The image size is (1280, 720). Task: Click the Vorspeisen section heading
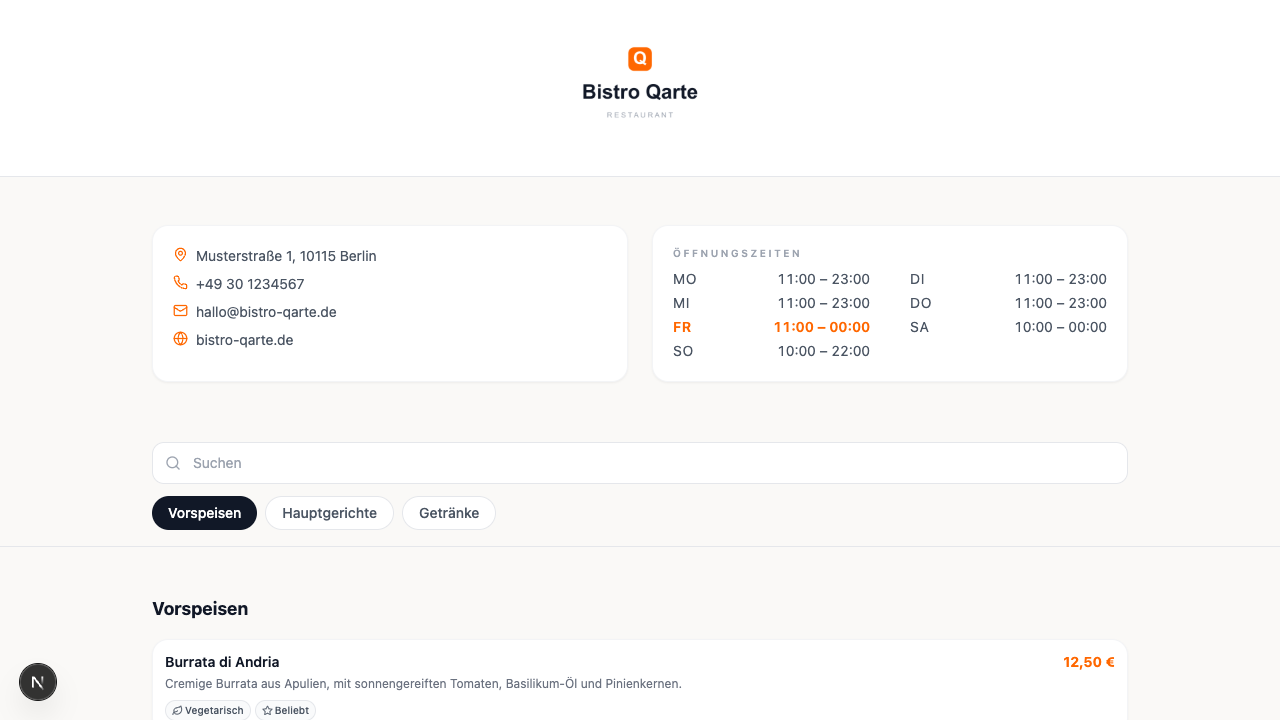[x=200, y=608]
